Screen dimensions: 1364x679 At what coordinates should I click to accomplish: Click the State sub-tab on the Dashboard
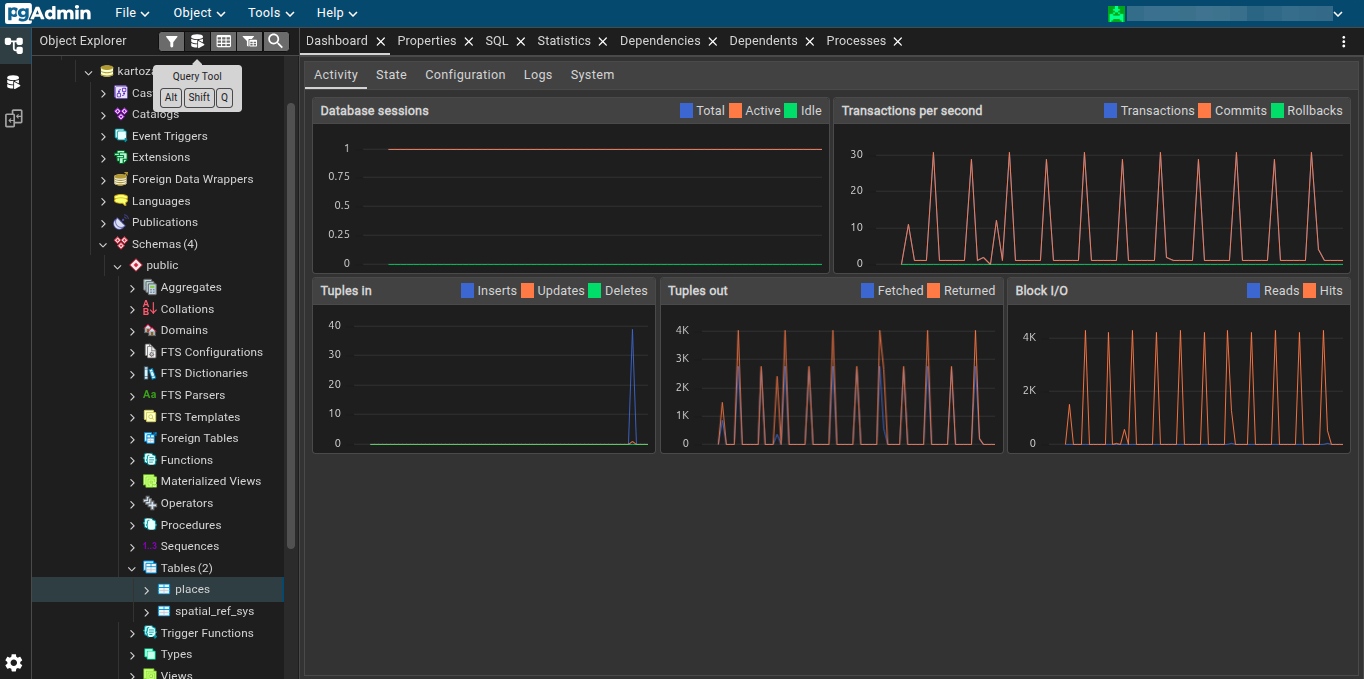(x=391, y=74)
